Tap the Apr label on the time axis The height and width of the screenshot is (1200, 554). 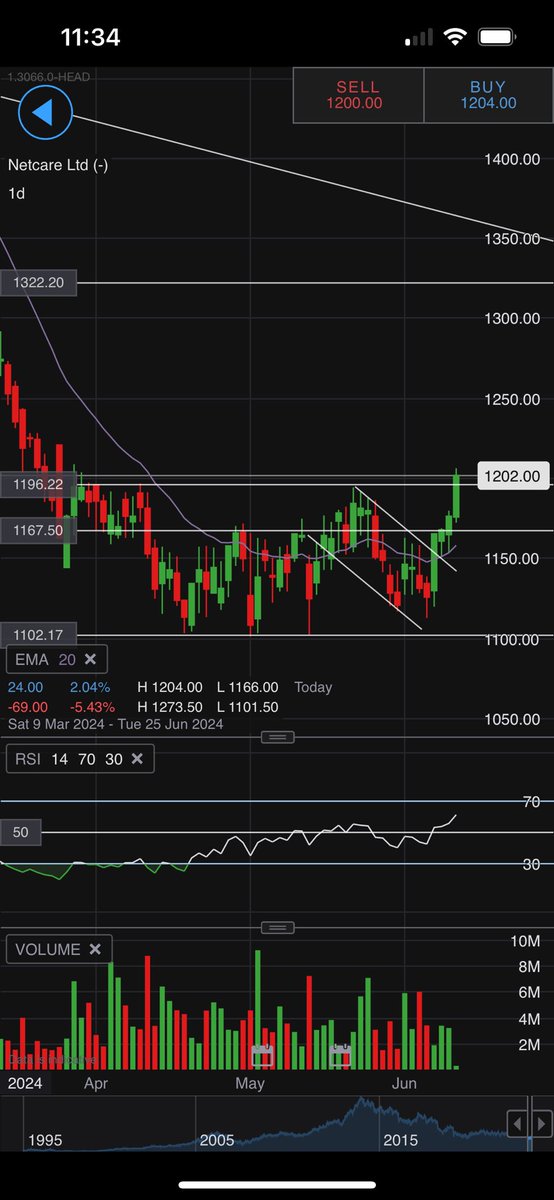[x=96, y=1083]
